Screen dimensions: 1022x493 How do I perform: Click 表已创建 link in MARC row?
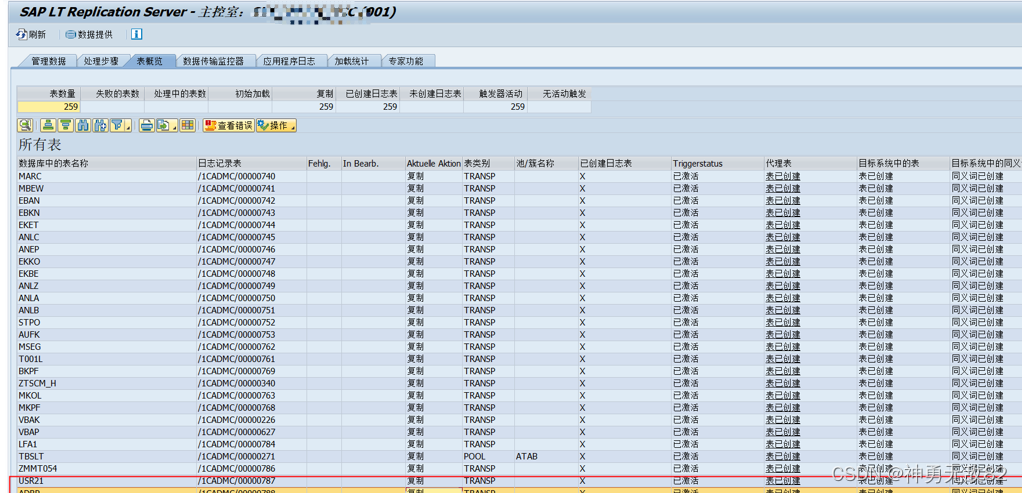point(783,176)
